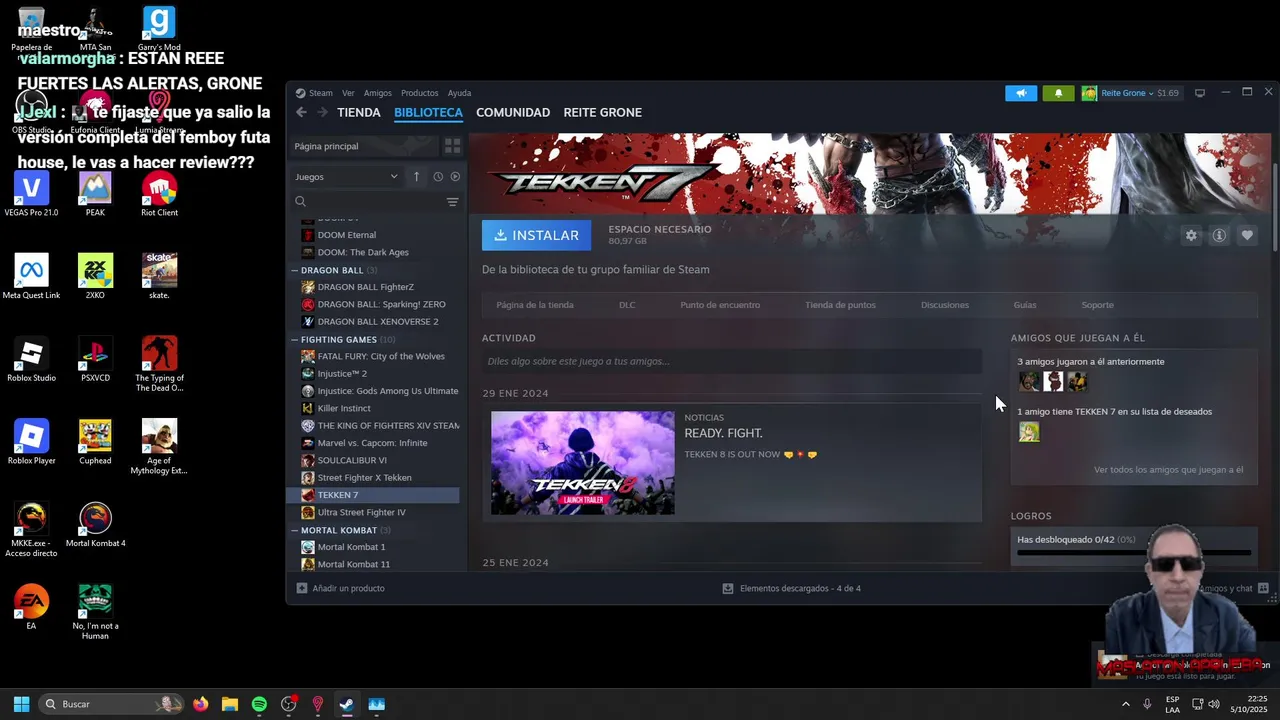The height and width of the screenshot is (720, 1280).
Task: Open READY. FIGHT. news headline
Action: pos(723,433)
